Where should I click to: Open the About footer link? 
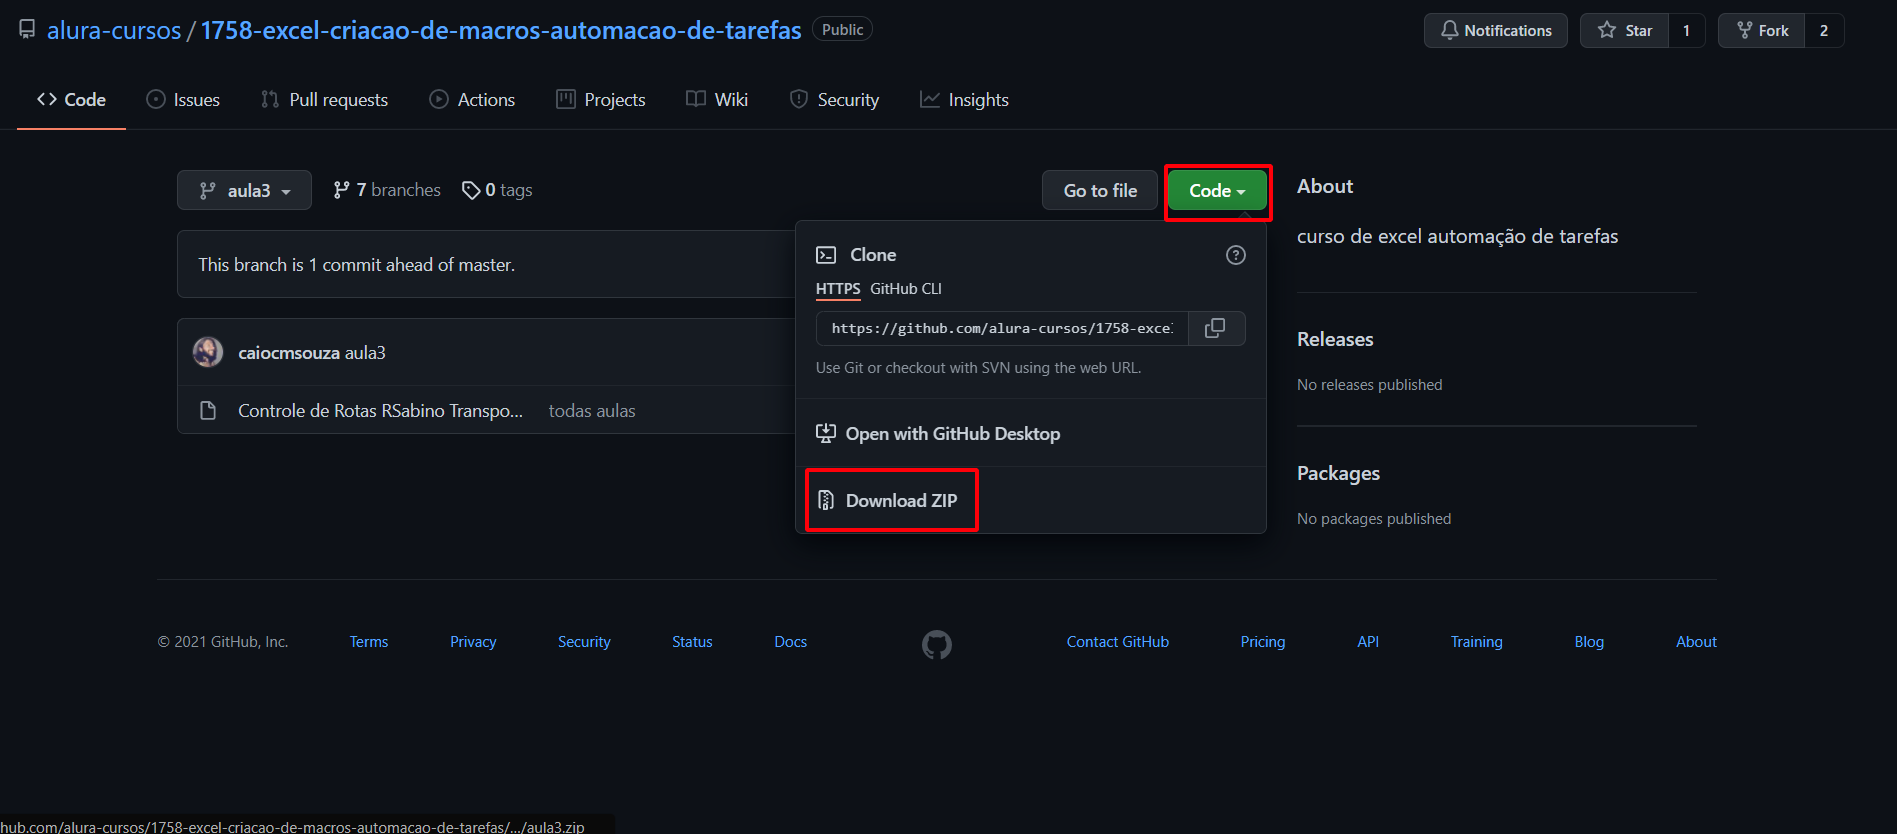click(x=1696, y=642)
